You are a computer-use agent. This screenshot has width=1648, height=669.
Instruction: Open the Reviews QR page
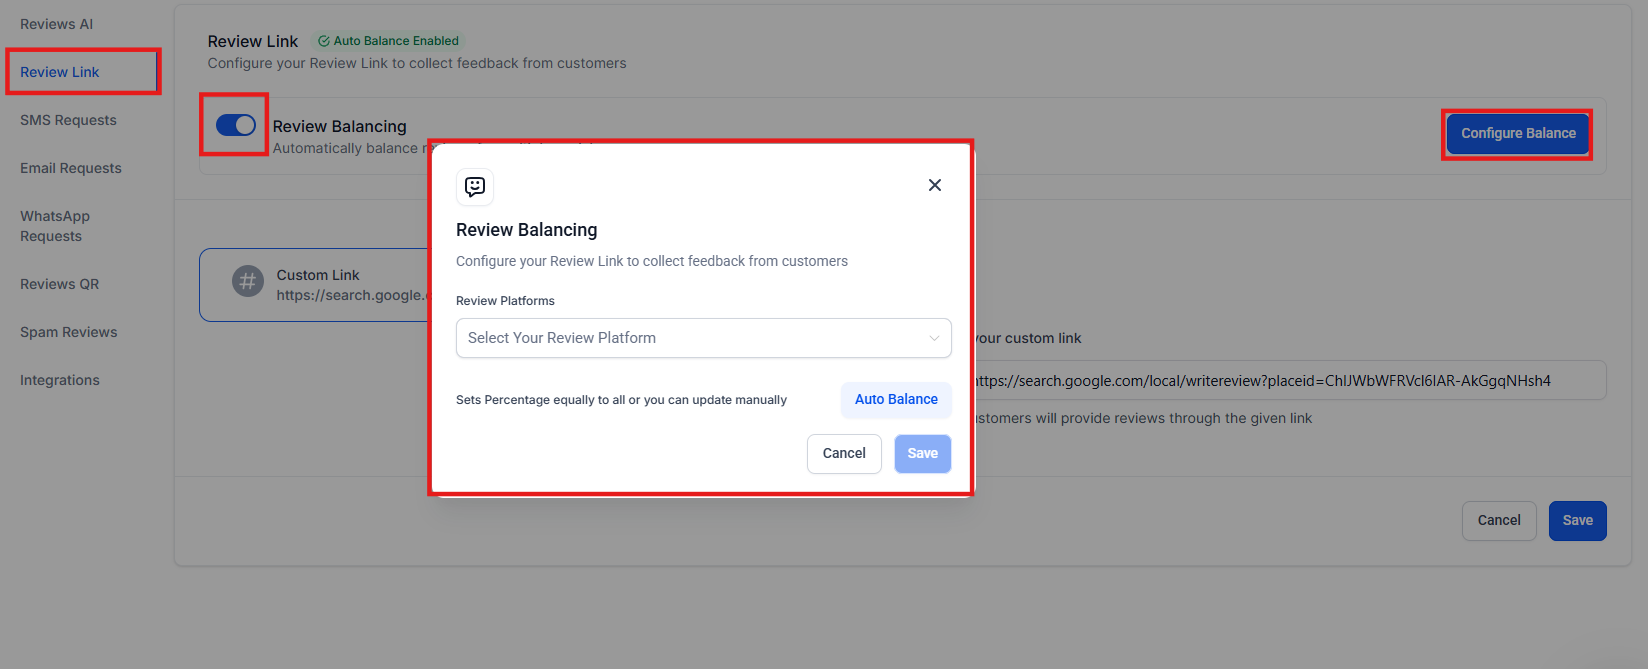(x=59, y=284)
